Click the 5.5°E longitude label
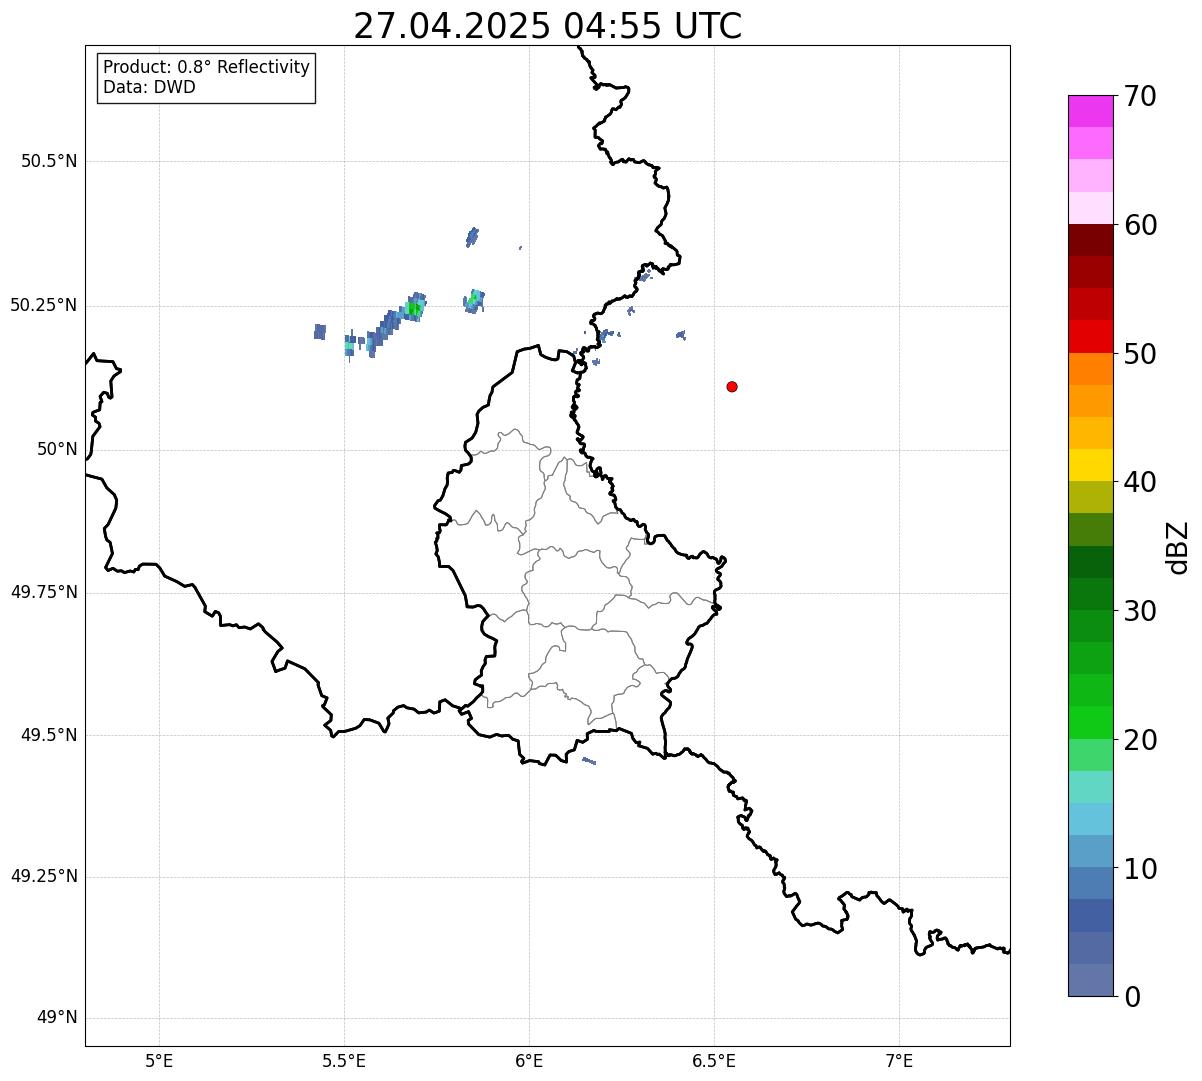Screen dimensions: 1202x1081 point(344,1060)
